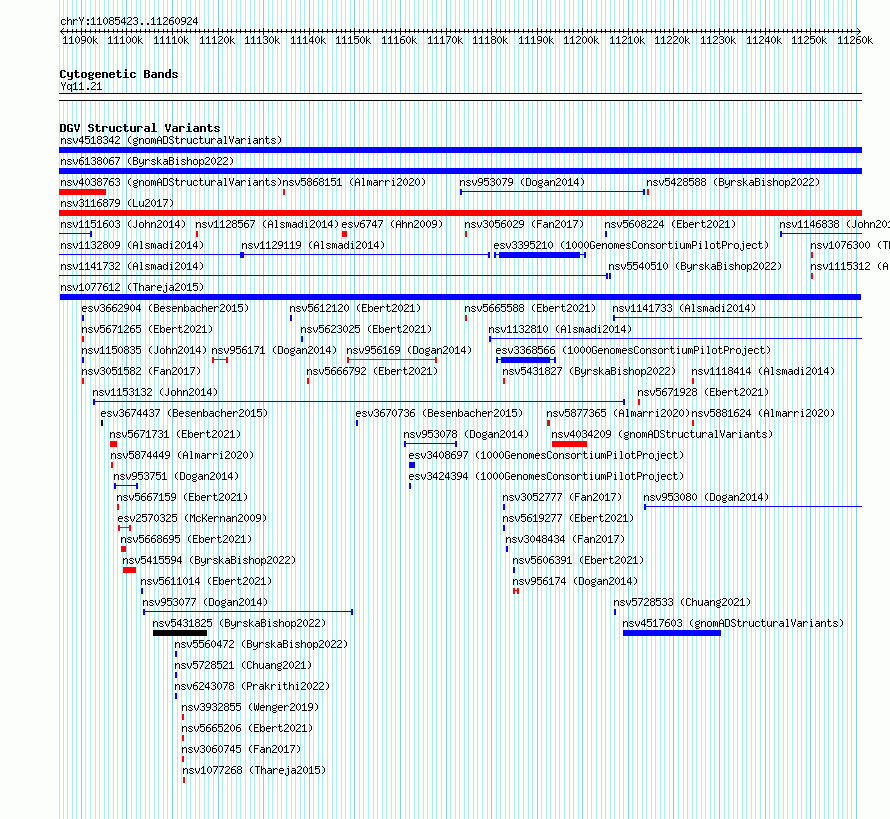Click nsv5415594 (ByrskaBishop2022) label
The height and width of the screenshot is (819, 890).
point(209,560)
